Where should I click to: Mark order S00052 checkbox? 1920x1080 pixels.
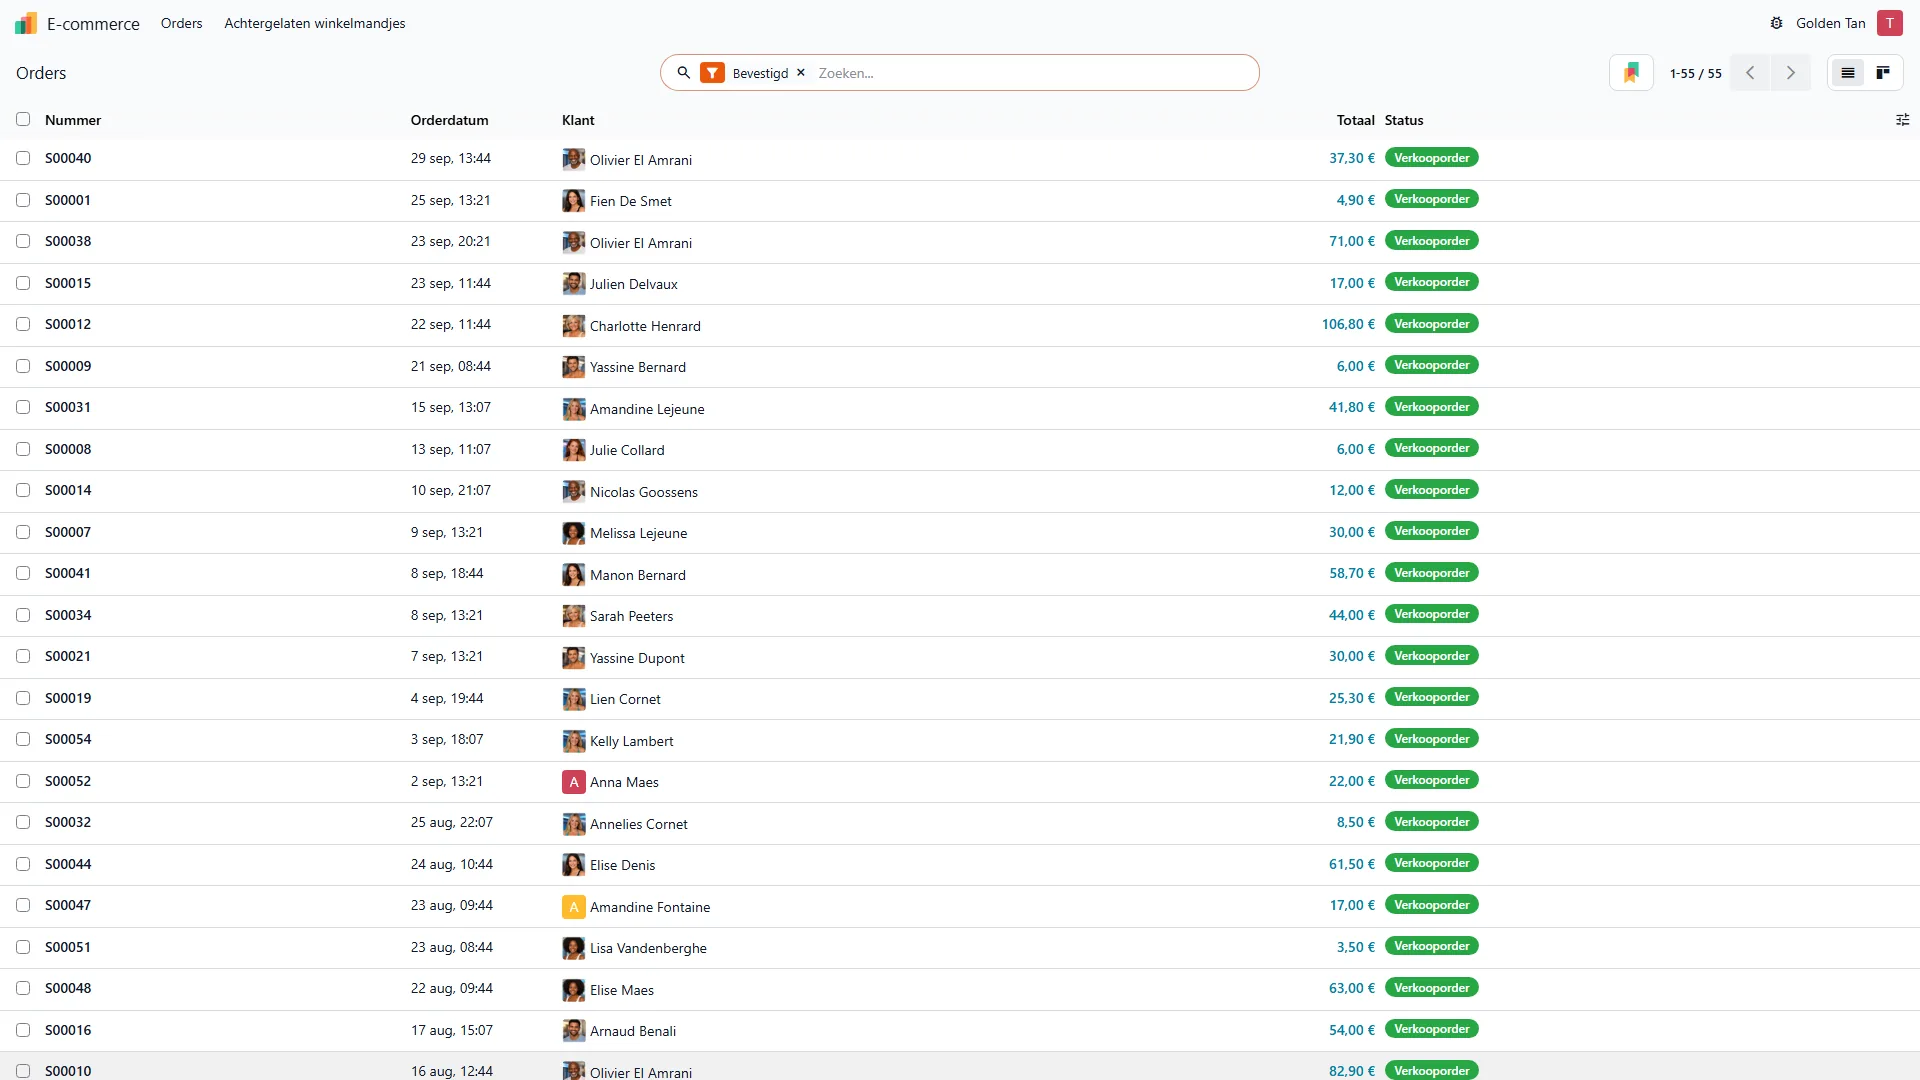click(x=23, y=781)
